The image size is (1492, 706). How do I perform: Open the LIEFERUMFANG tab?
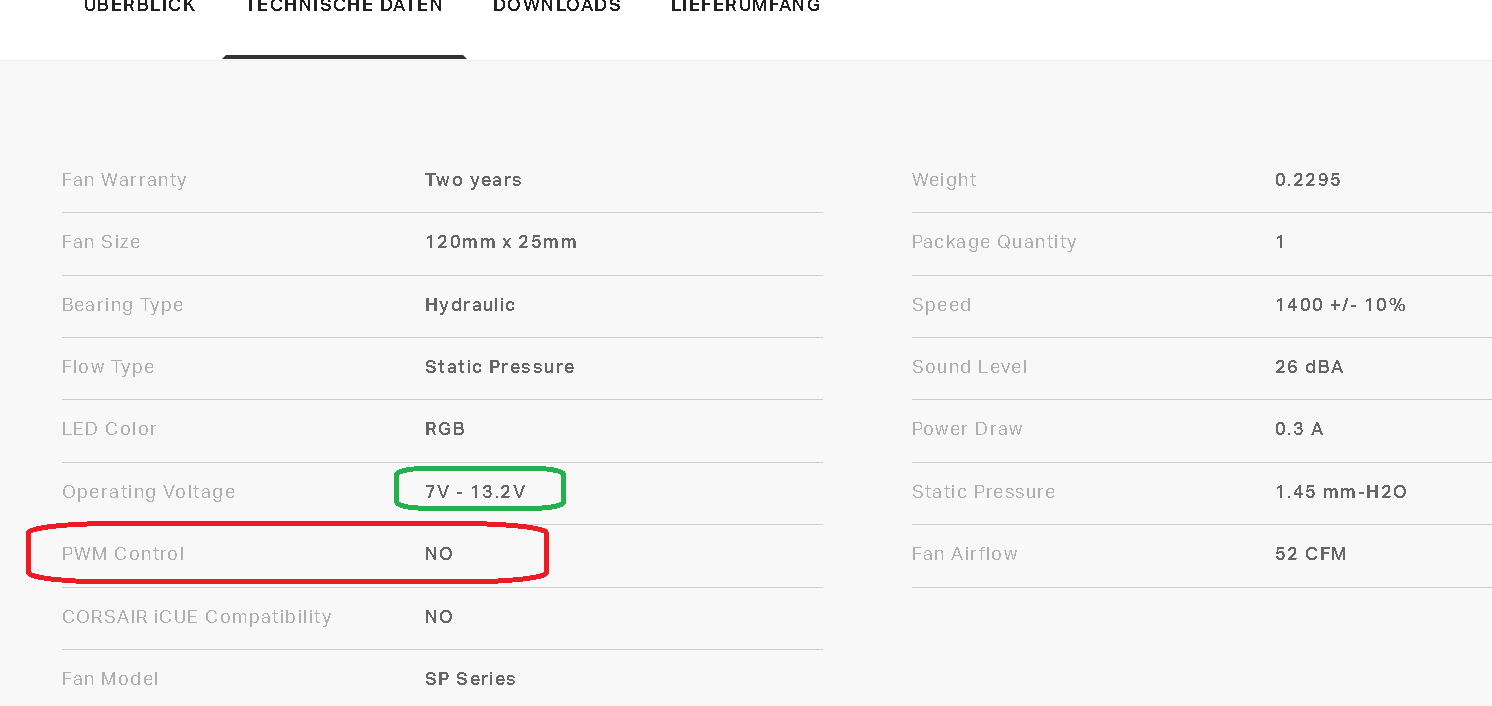pos(745,6)
